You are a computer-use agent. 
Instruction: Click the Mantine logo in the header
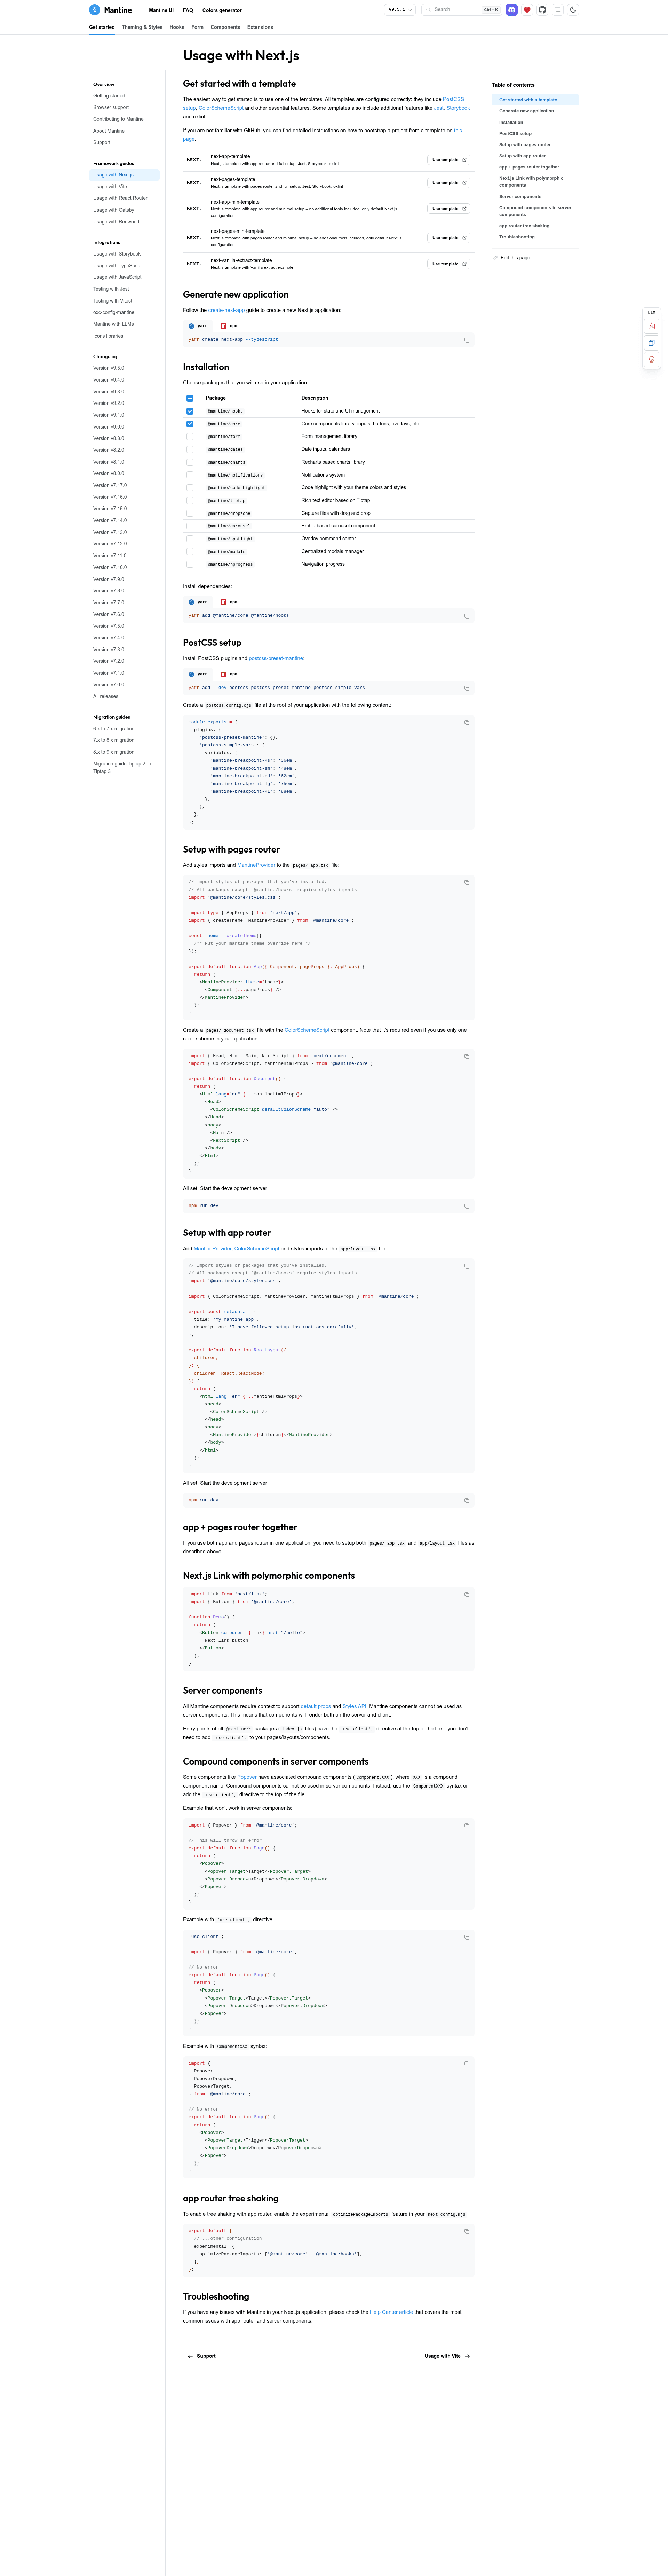(x=110, y=10)
